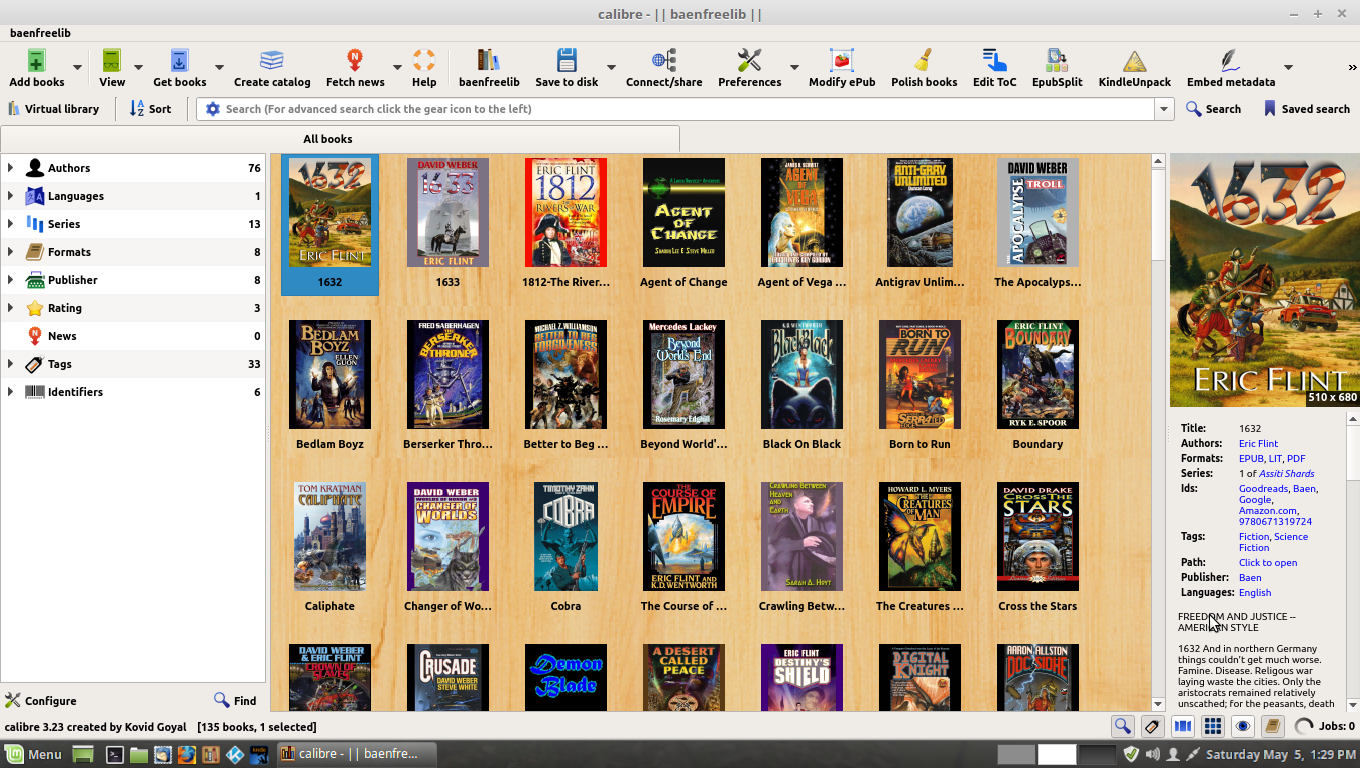Click the update shield icon in the tray
This screenshot has height=768, width=1360.
coord(1131,754)
